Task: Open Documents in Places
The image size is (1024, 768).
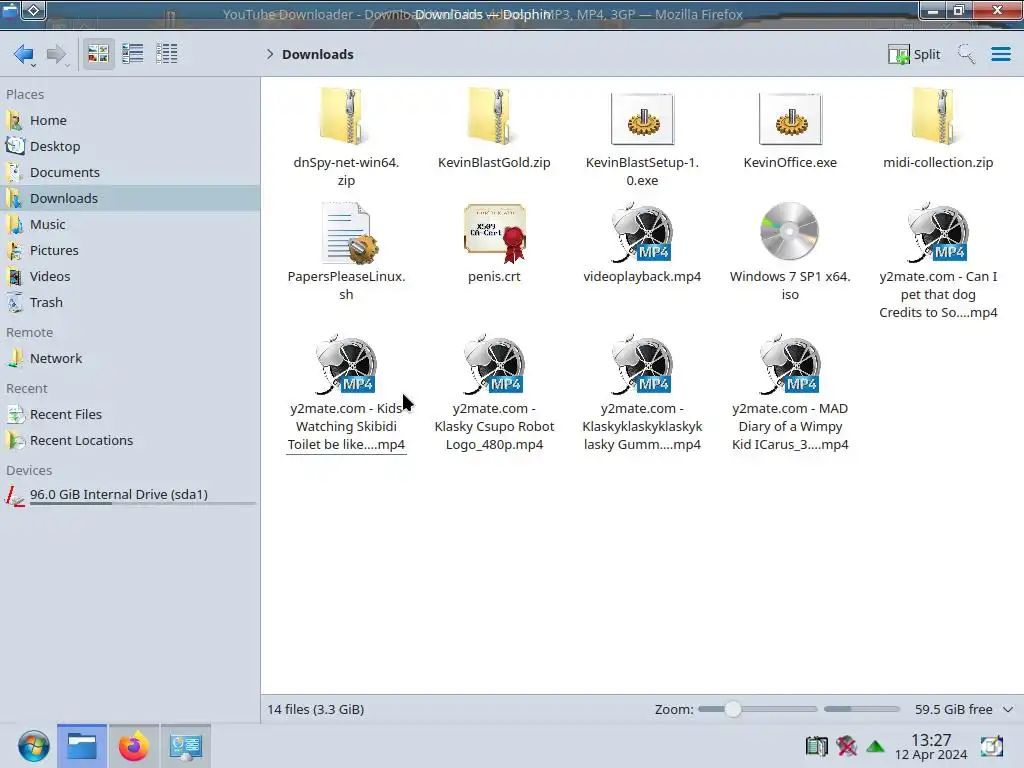Action: click(x=130, y=172)
